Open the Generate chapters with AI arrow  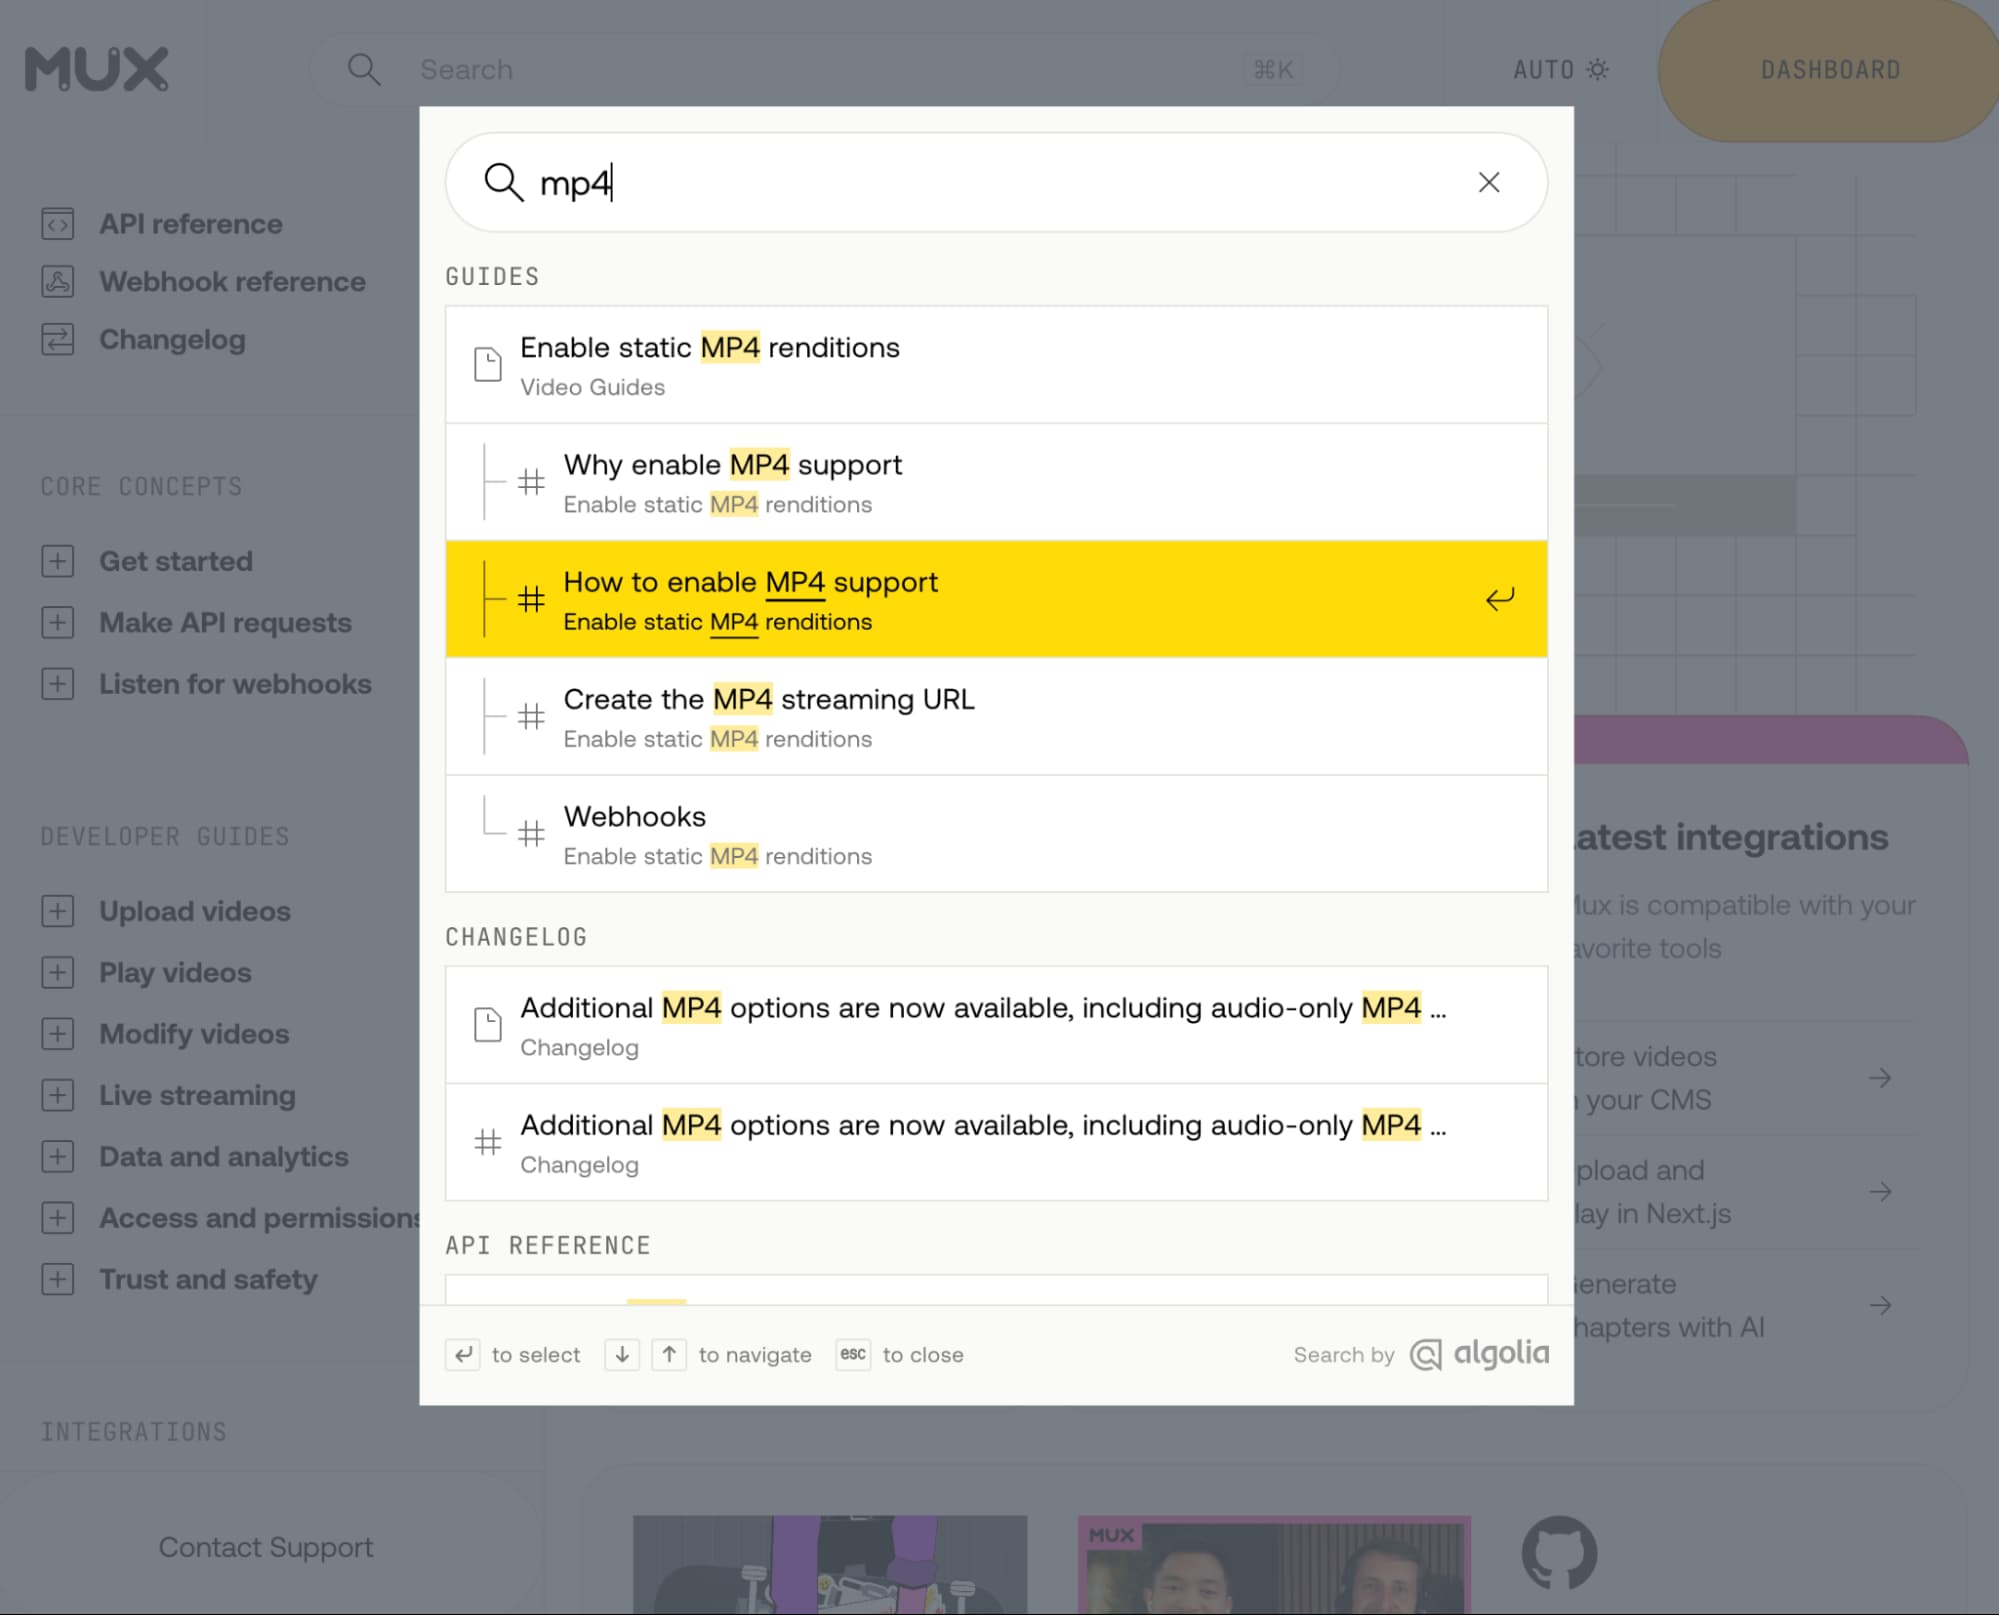point(1880,1306)
